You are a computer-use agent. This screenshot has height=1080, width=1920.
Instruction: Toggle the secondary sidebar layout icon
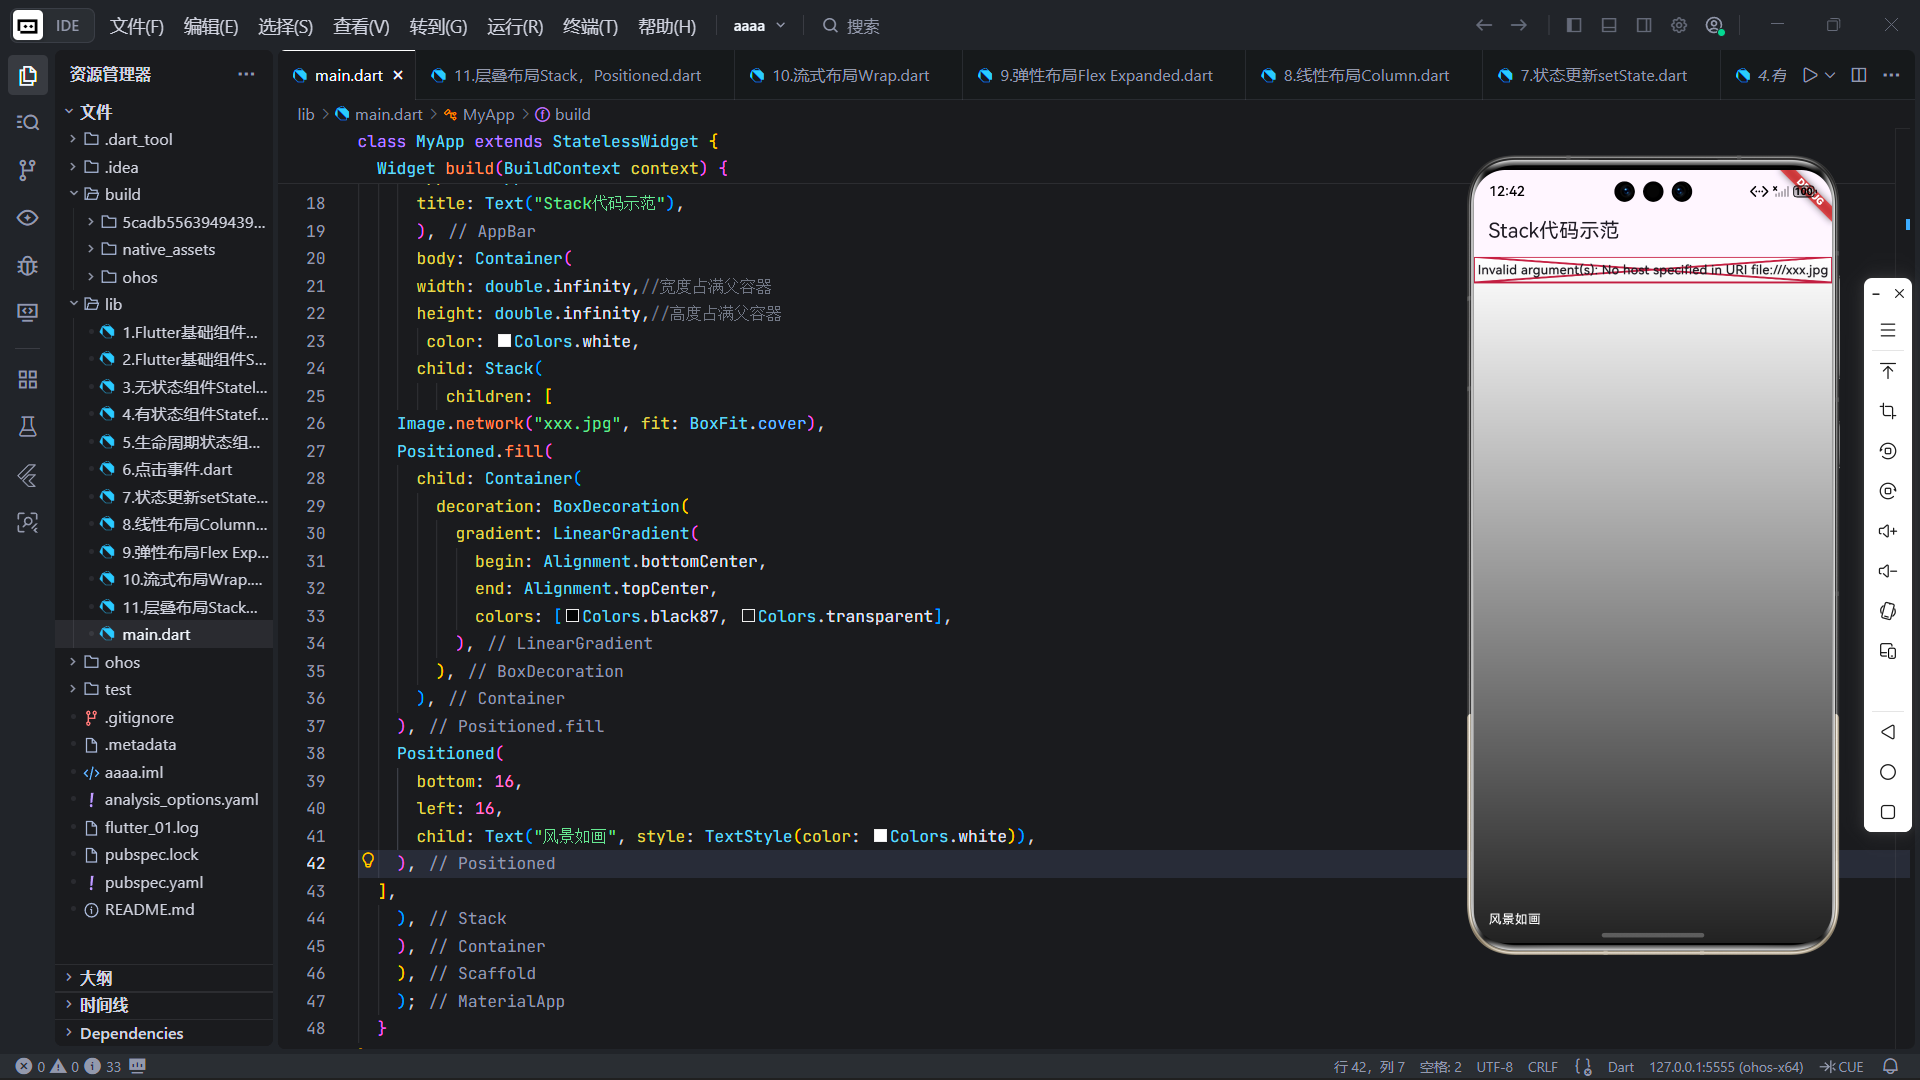coord(1644,26)
